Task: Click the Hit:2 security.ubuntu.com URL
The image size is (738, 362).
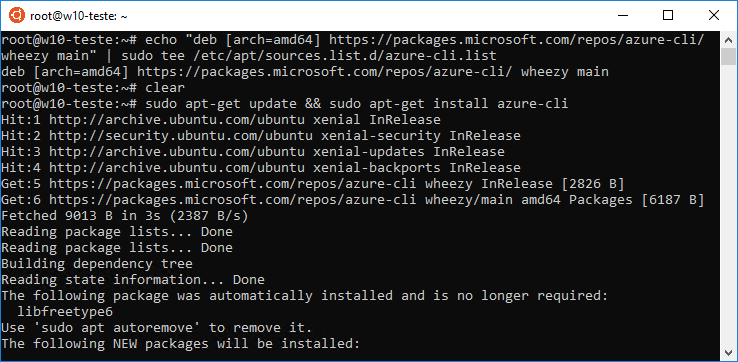Action: (181, 136)
